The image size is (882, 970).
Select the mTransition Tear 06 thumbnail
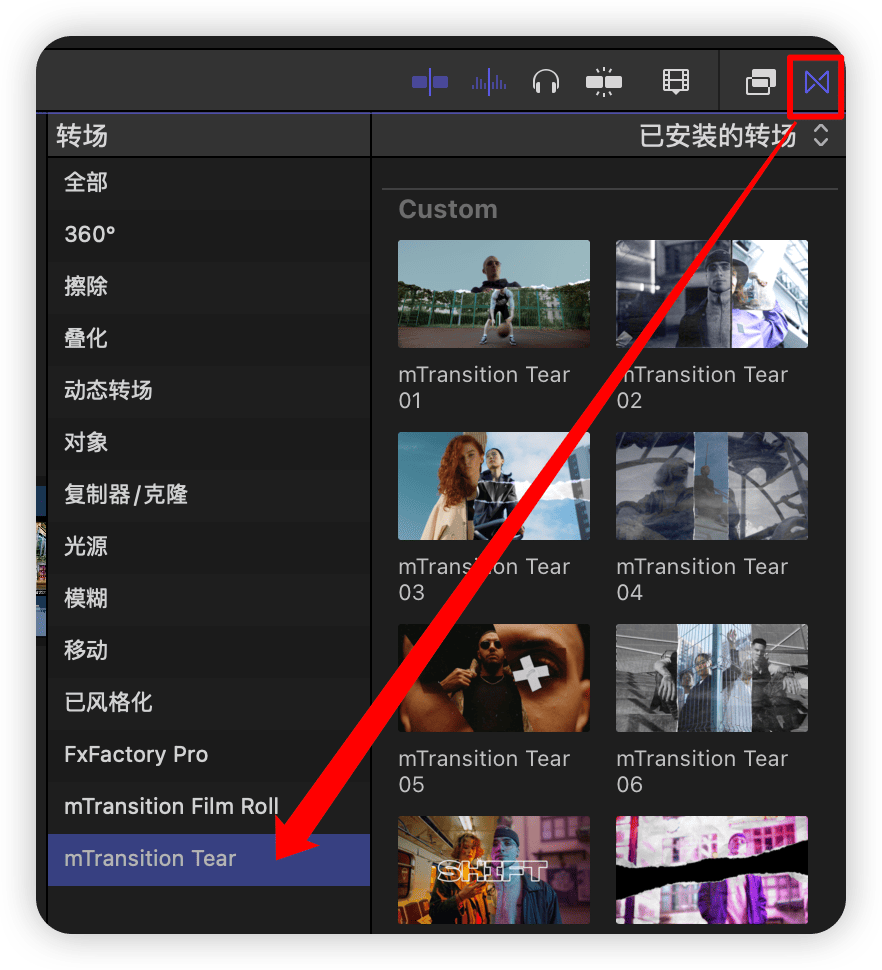(x=712, y=678)
